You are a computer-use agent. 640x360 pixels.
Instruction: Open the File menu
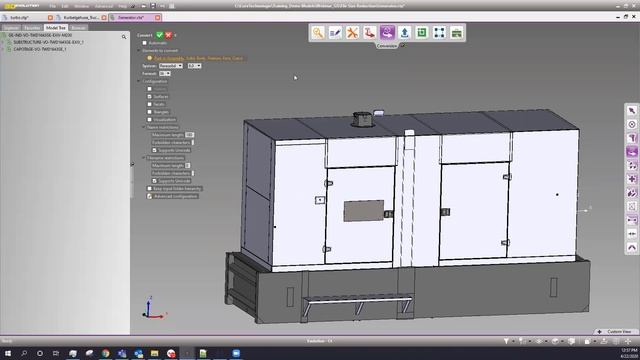pyautogui.click(x=53, y=6)
